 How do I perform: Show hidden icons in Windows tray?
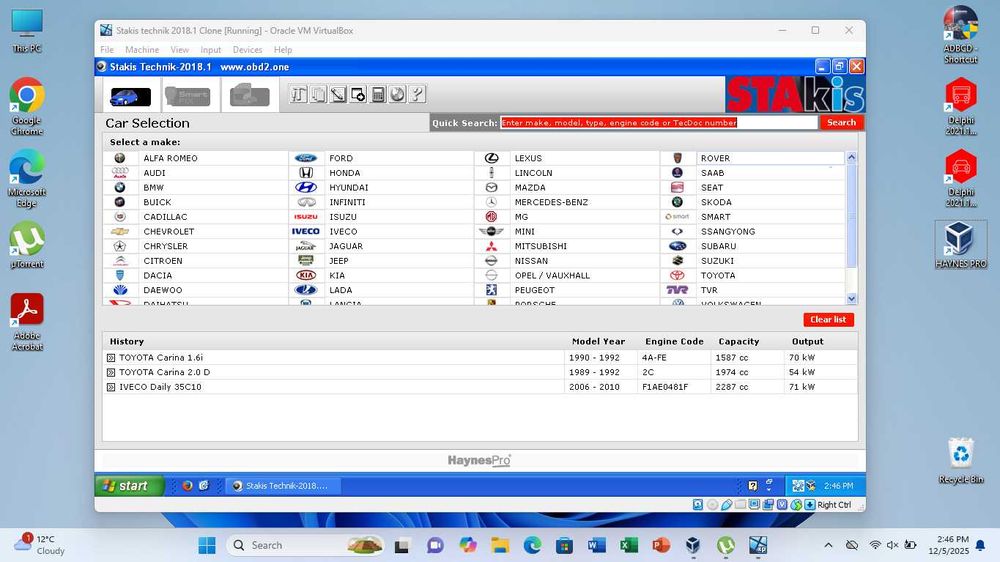828,545
